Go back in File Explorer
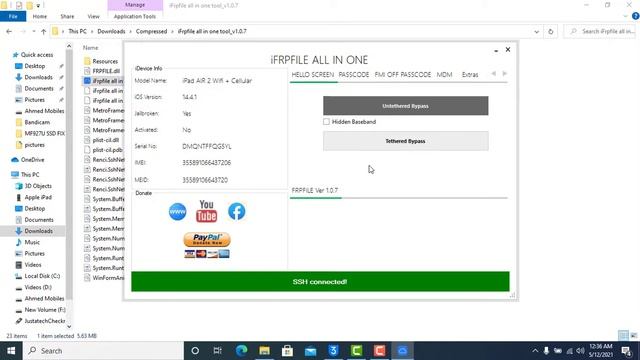Image resolution: width=640 pixels, height=360 pixels. click(x=9, y=31)
